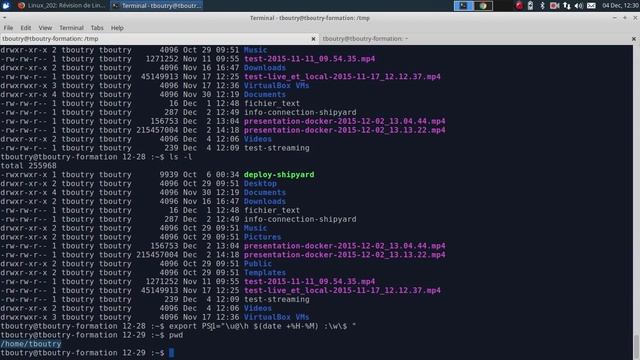This screenshot has width=640, height=360.
Task: Select the tab titled tboutry@tboutry-formation: /tmp
Action: point(159,39)
